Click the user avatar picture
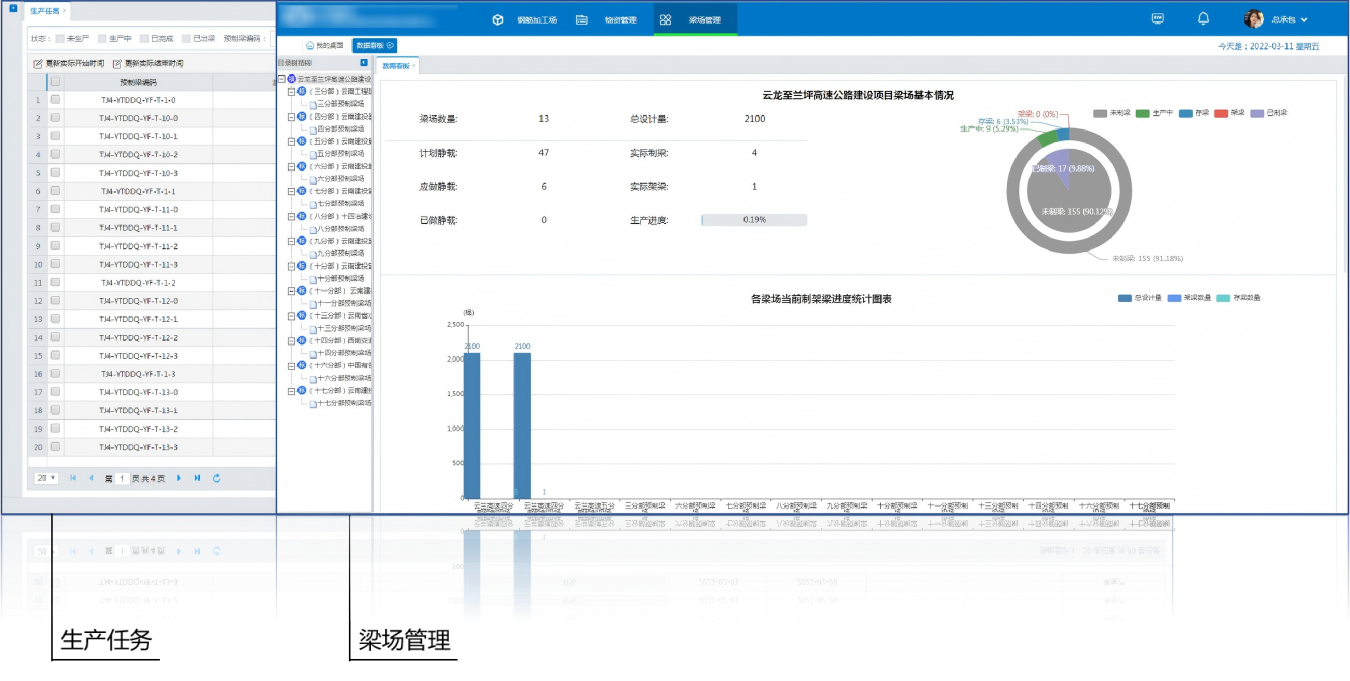The image size is (1350, 681). tap(1254, 19)
